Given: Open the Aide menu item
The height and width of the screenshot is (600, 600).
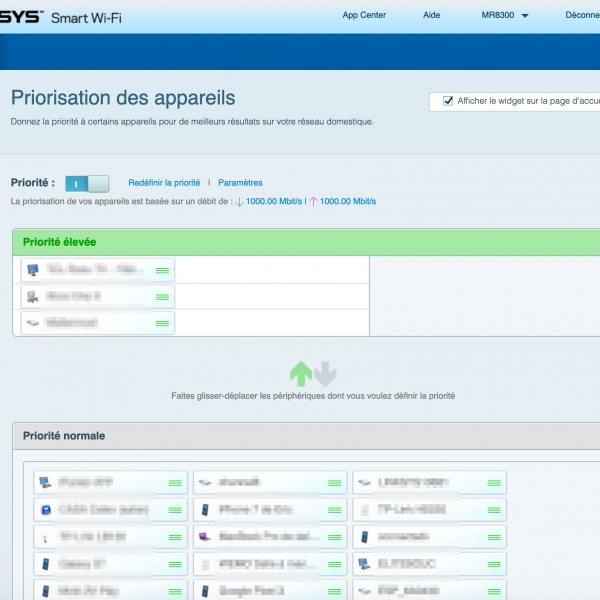Looking at the screenshot, I should pyautogui.click(x=432, y=15).
